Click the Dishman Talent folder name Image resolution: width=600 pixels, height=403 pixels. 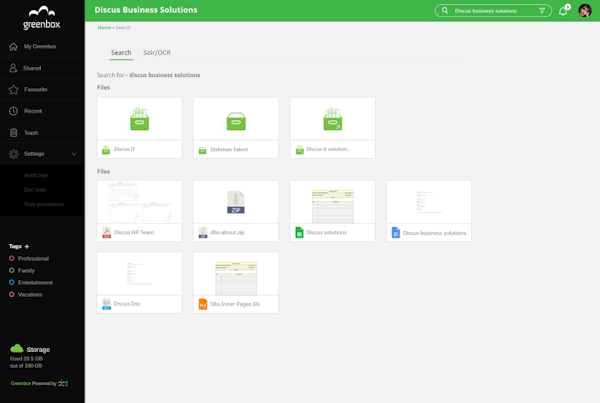click(x=229, y=150)
